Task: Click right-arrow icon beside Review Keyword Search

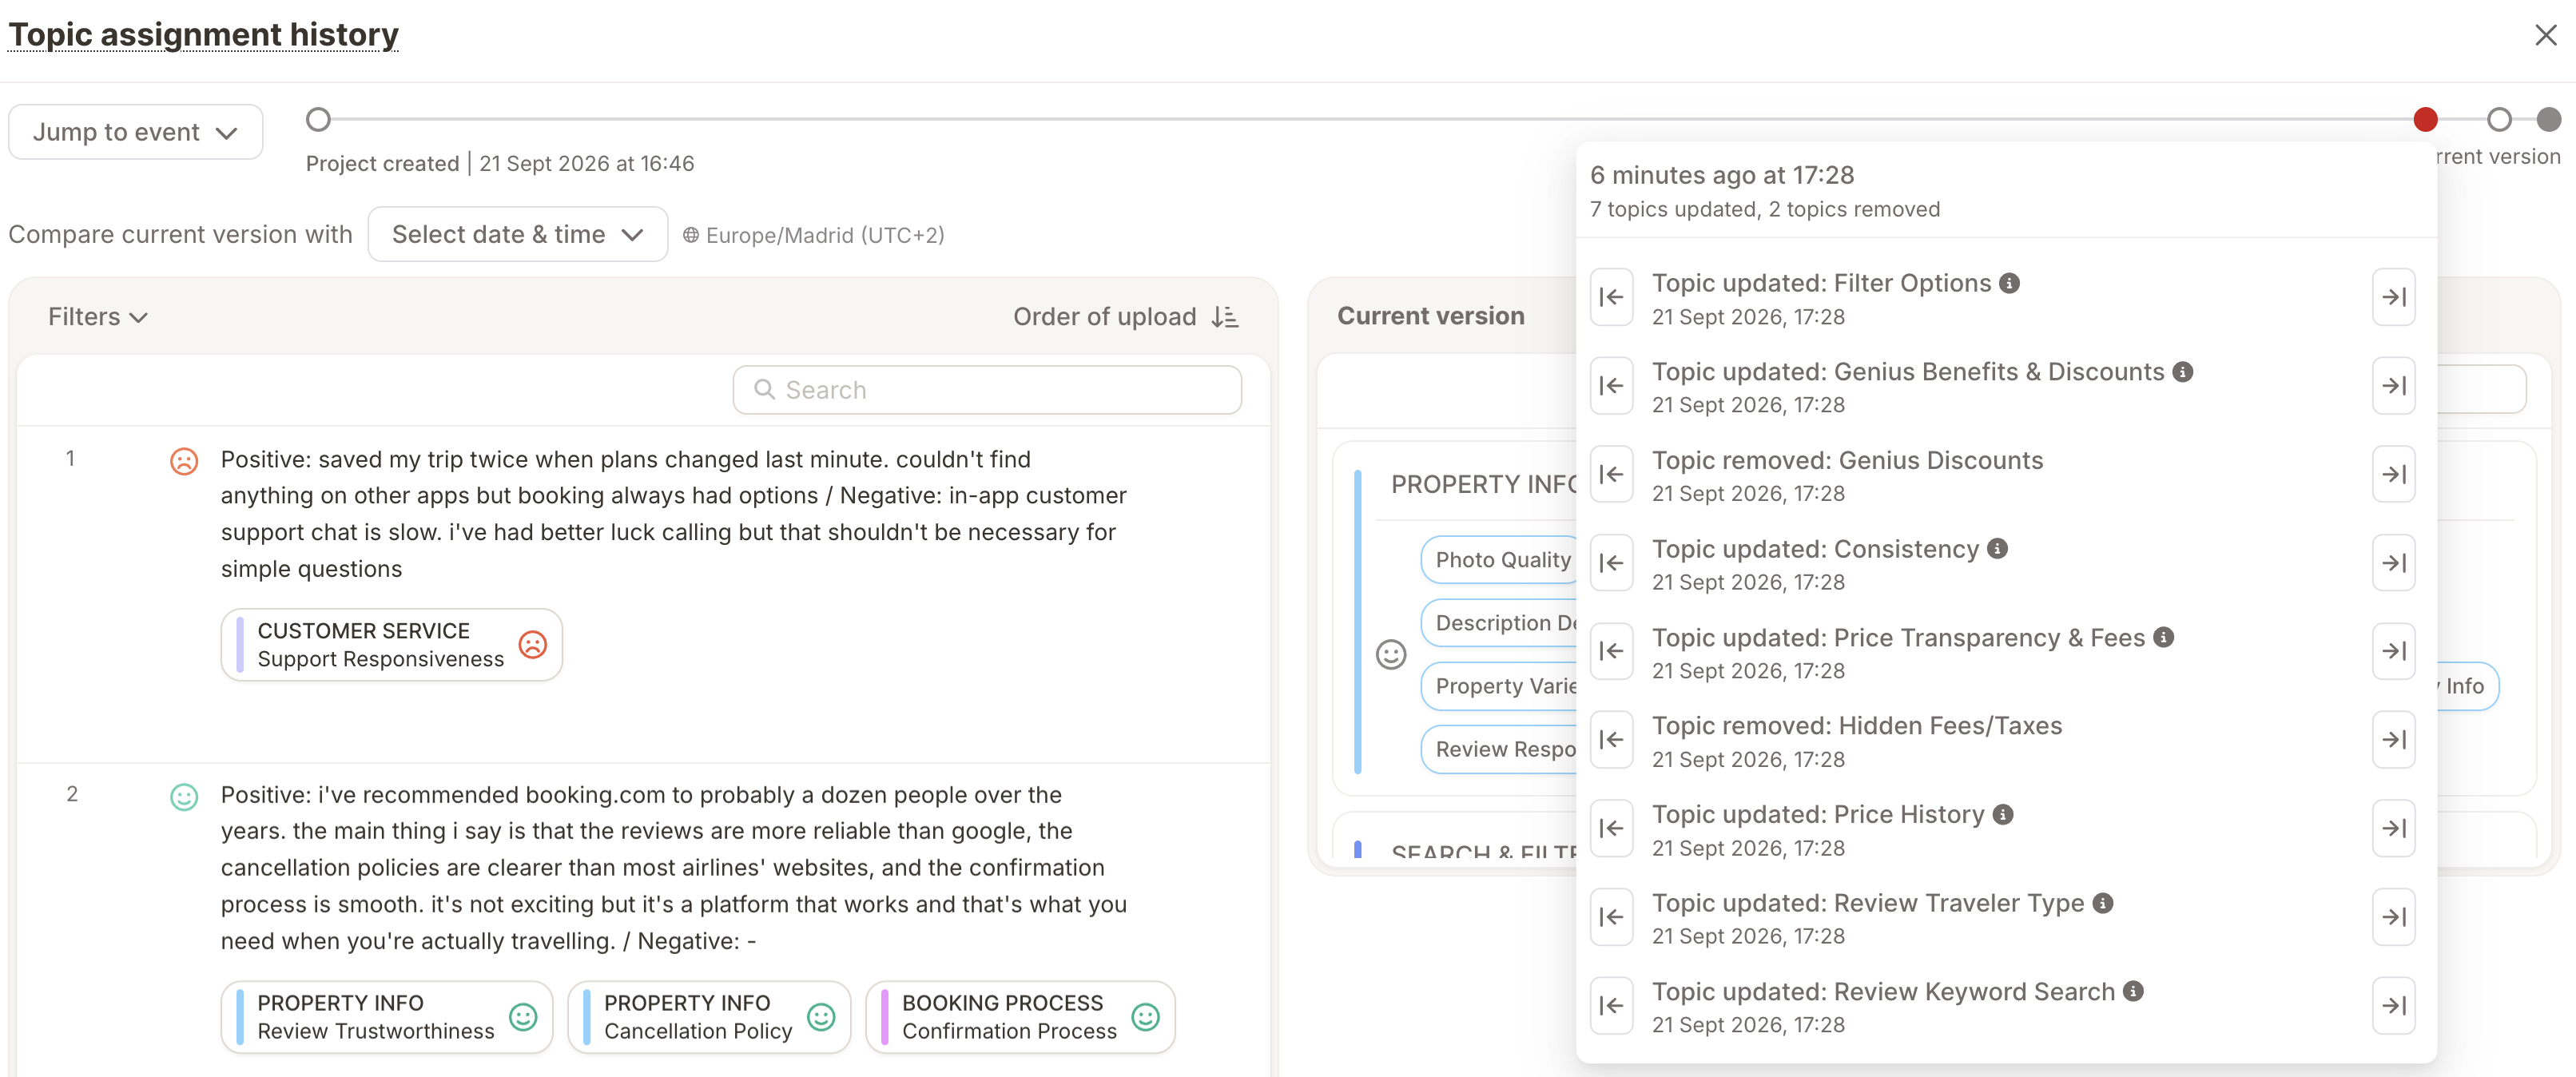Action: (2393, 1005)
